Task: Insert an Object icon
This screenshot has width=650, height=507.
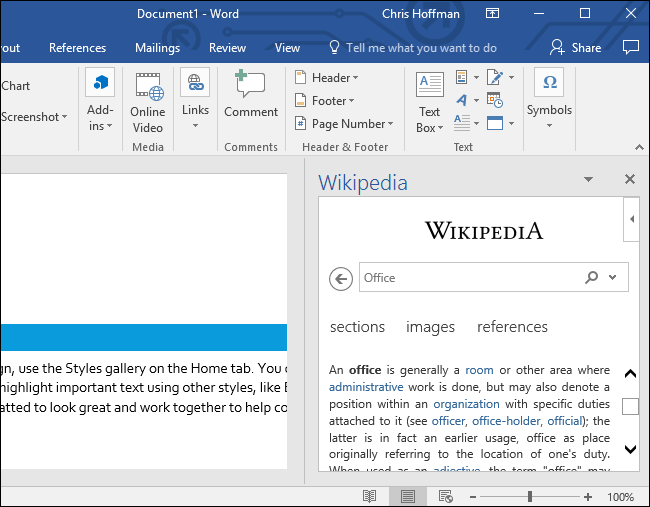Action: [x=495, y=123]
